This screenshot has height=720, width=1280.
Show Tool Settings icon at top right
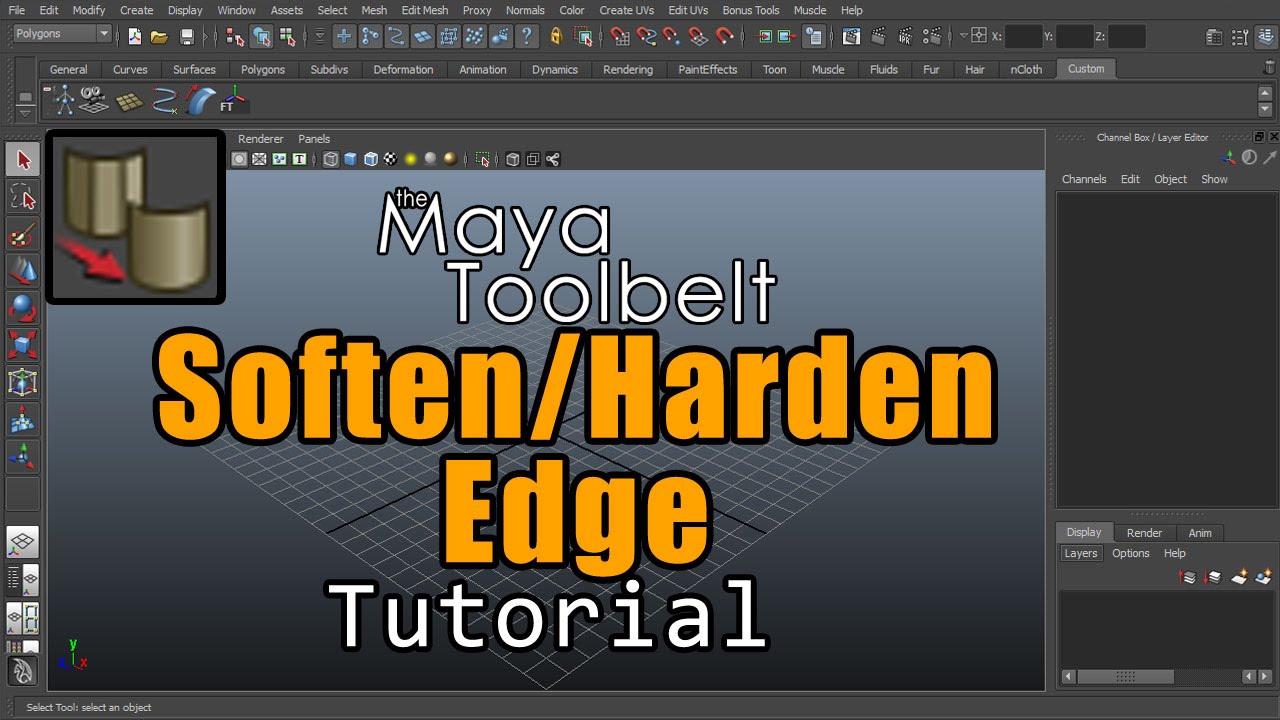coord(1240,37)
